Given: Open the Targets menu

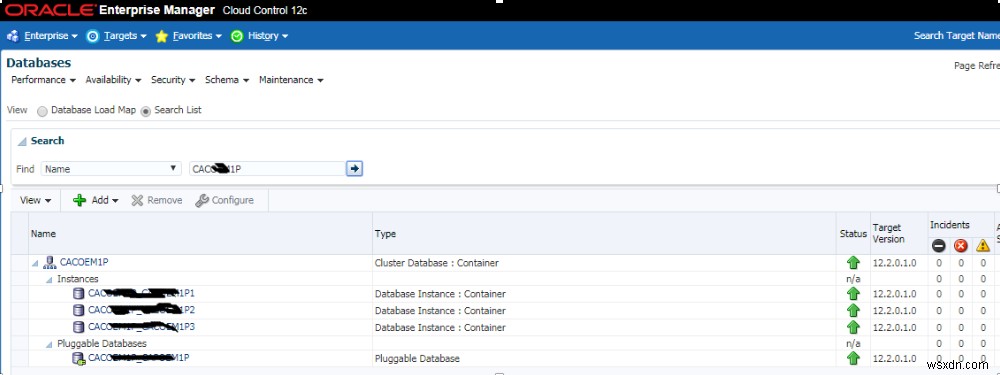Looking at the screenshot, I should (x=125, y=36).
